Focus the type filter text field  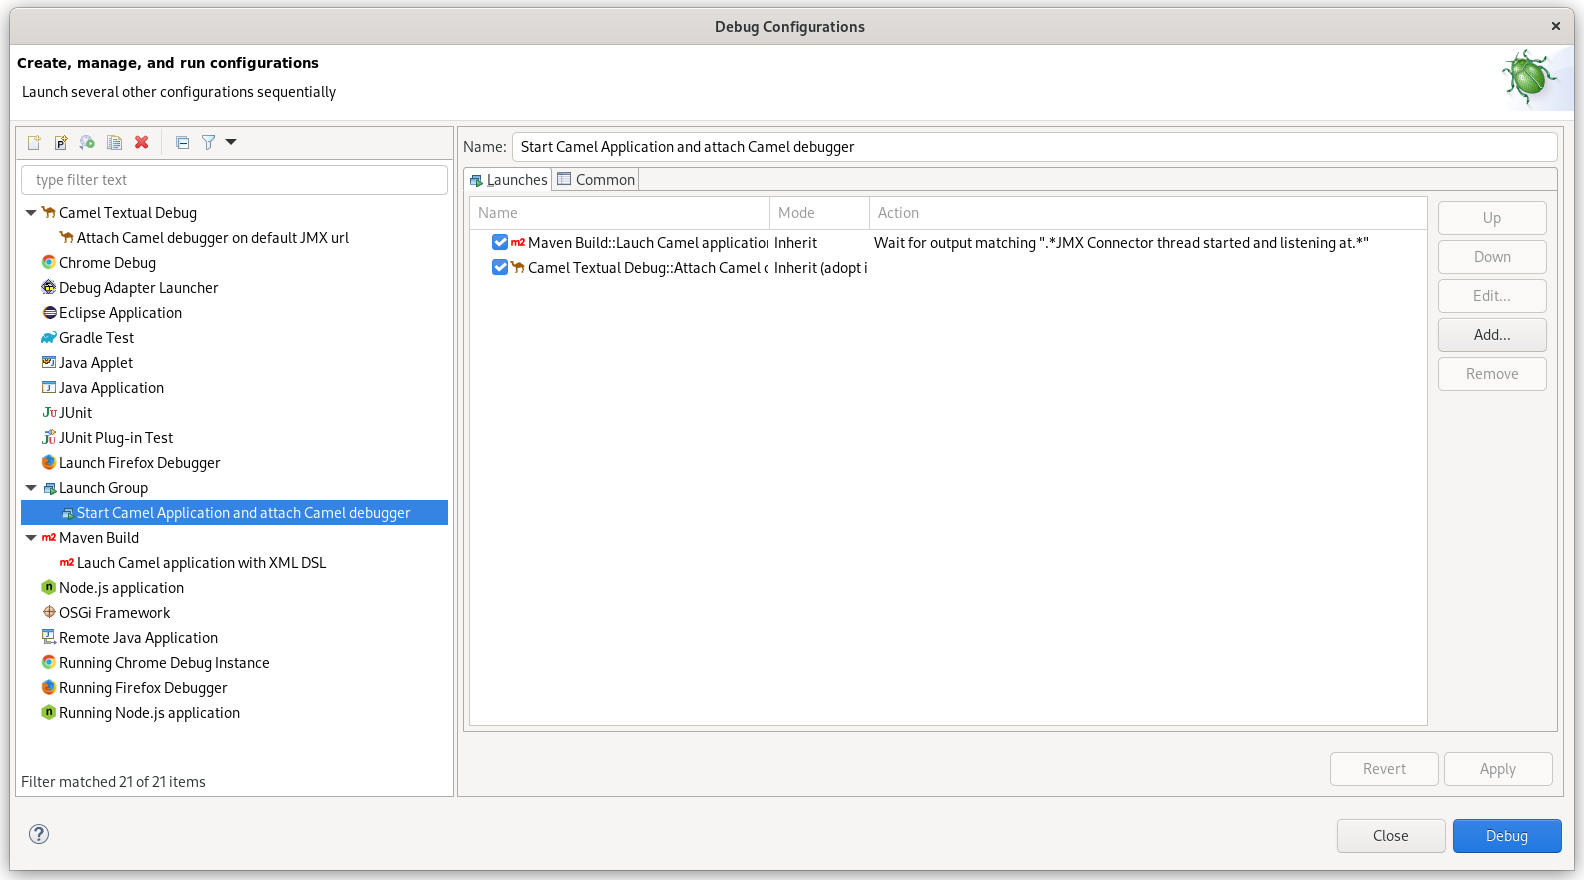(234, 180)
